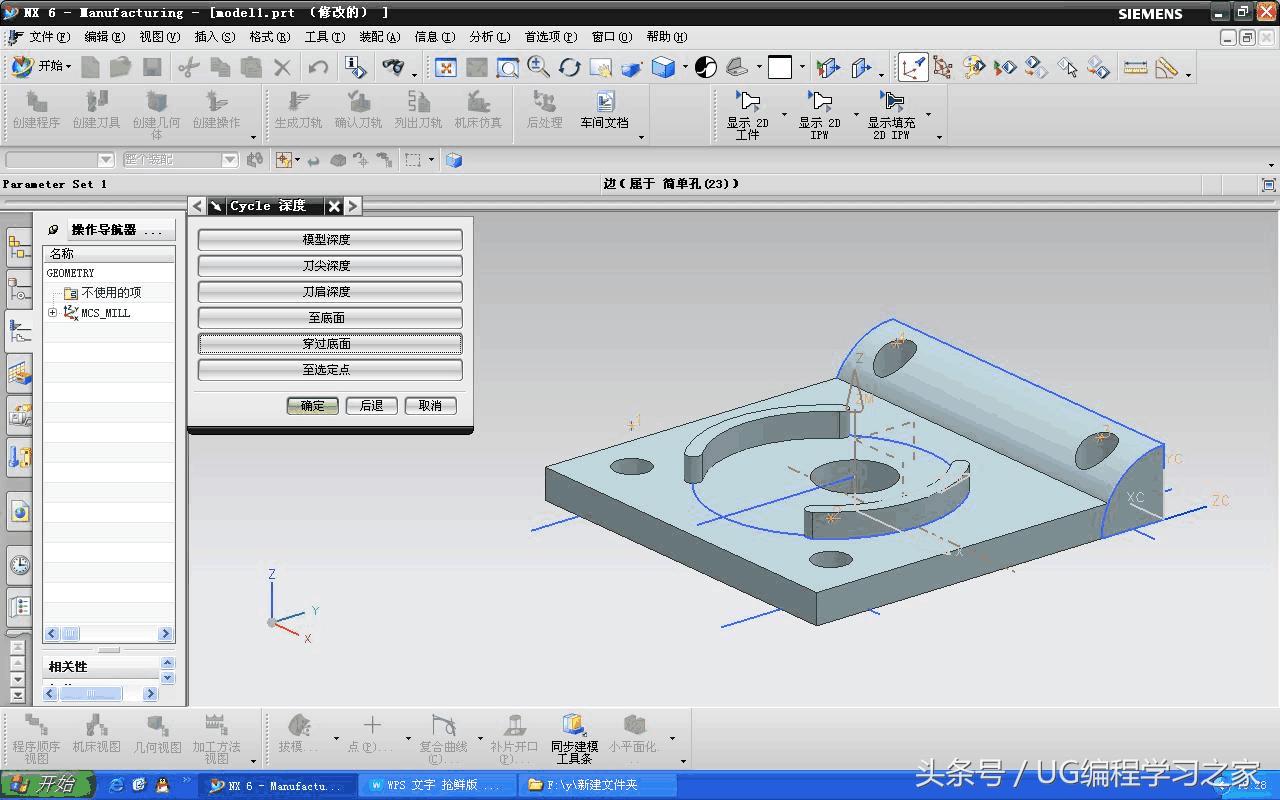Select the Rotate view tool

(570, 67)
